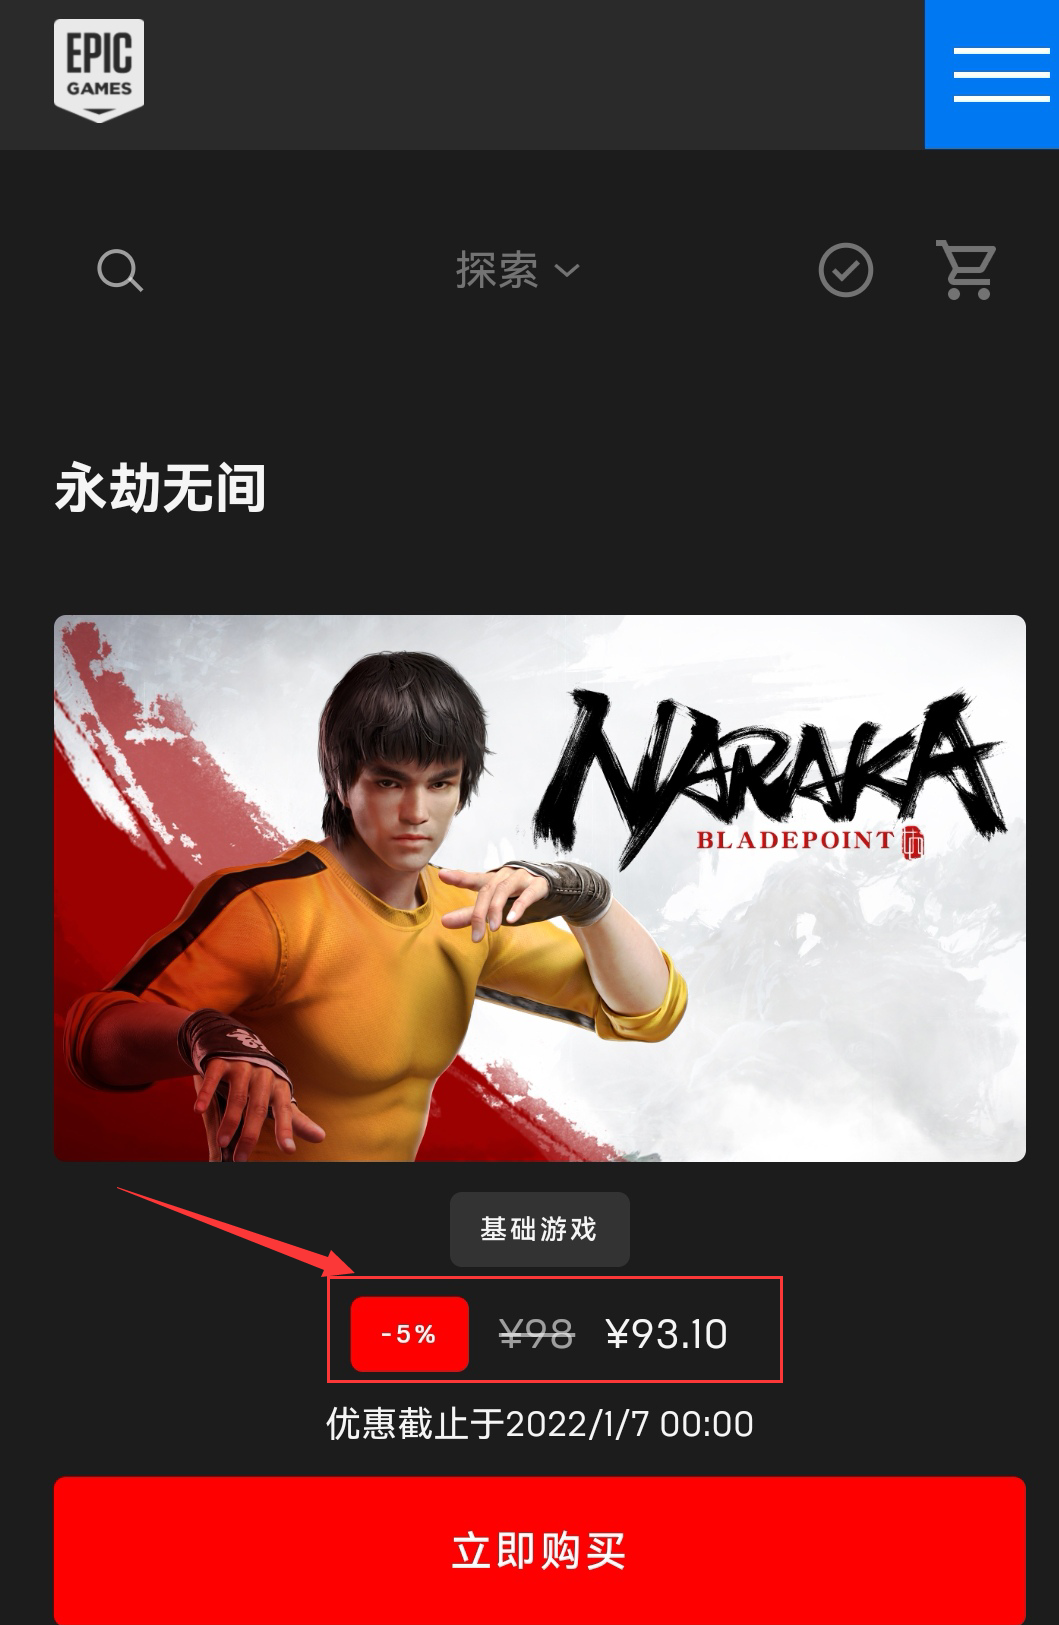
Task: Open the blue hamburger menu
Action: (992, 74)
